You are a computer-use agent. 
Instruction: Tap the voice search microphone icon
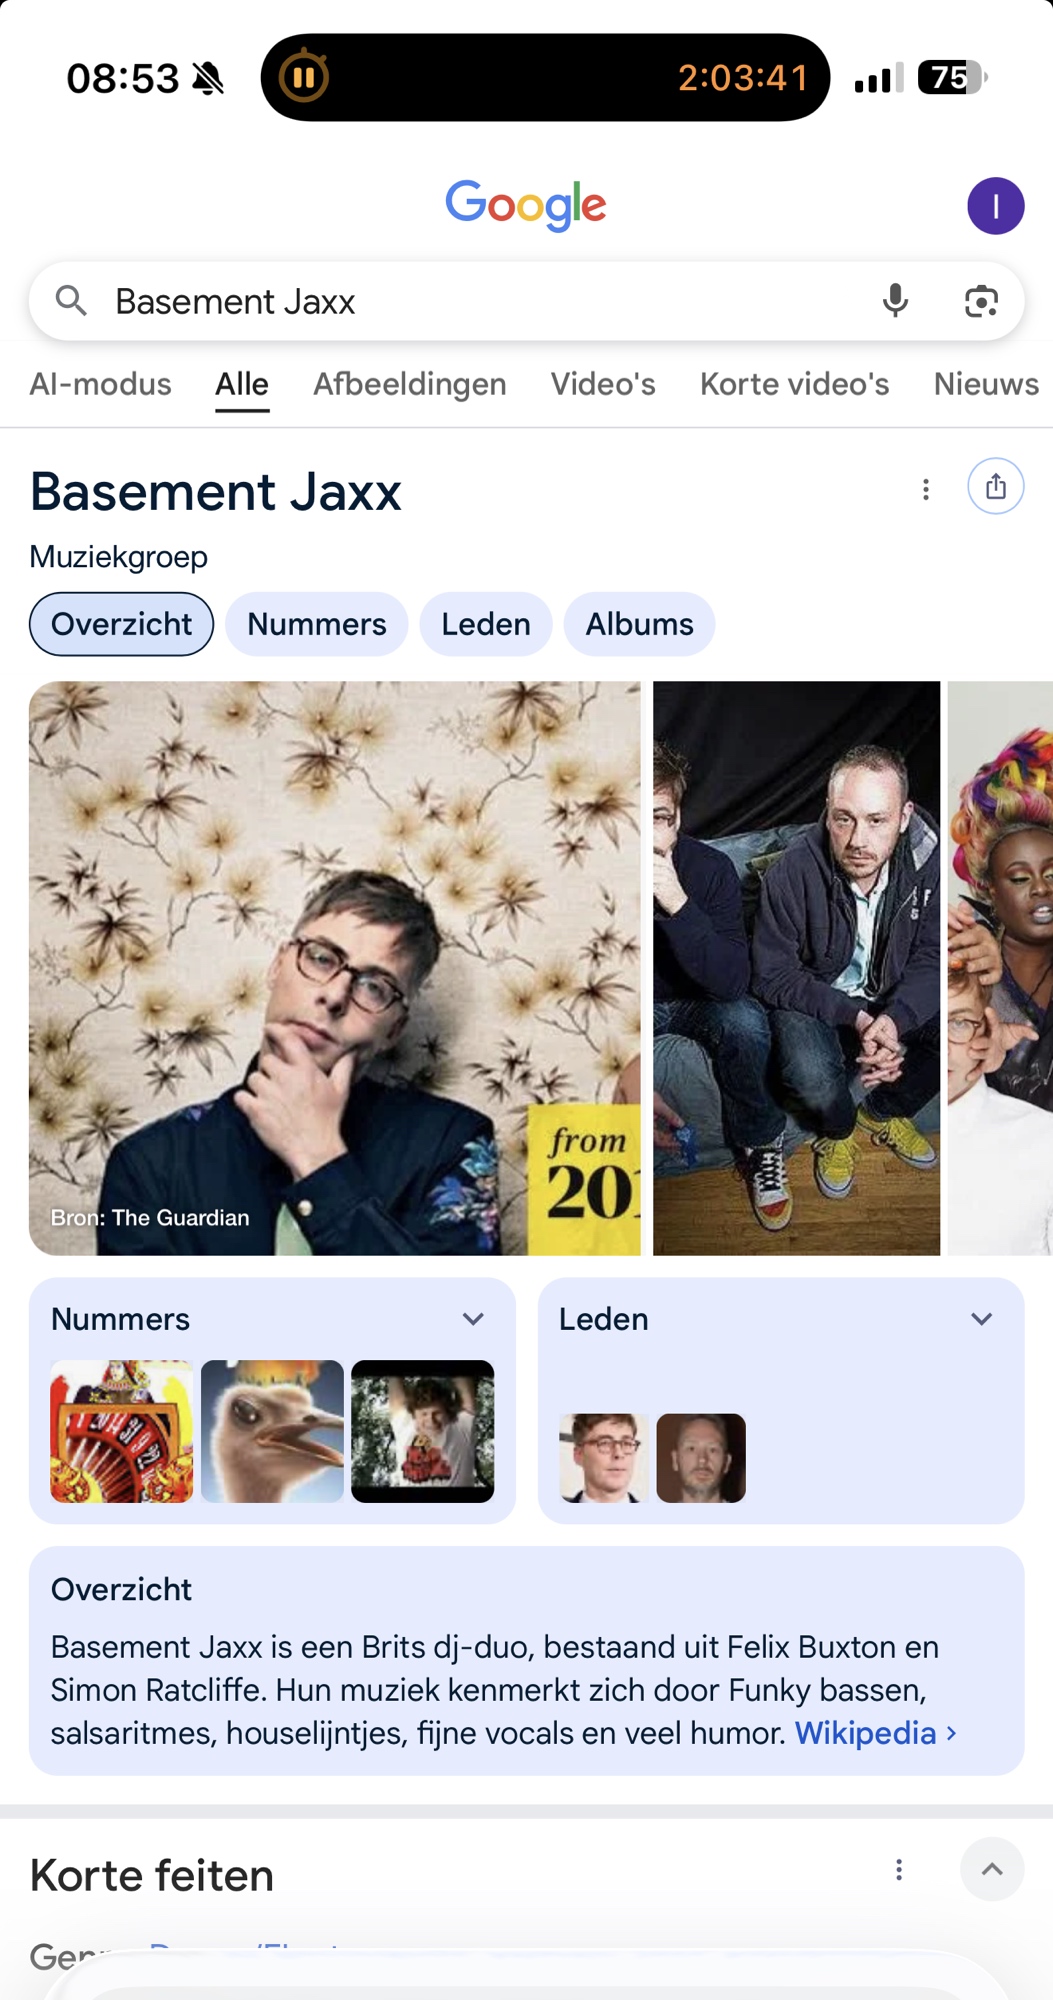(x=895, y=301)
